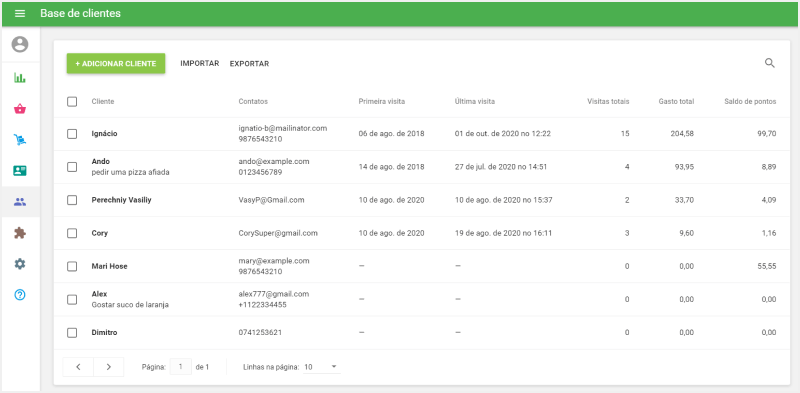Click phone number 0741253621
The height and width of the screenshot is (393, 800).
click(260, 333)
